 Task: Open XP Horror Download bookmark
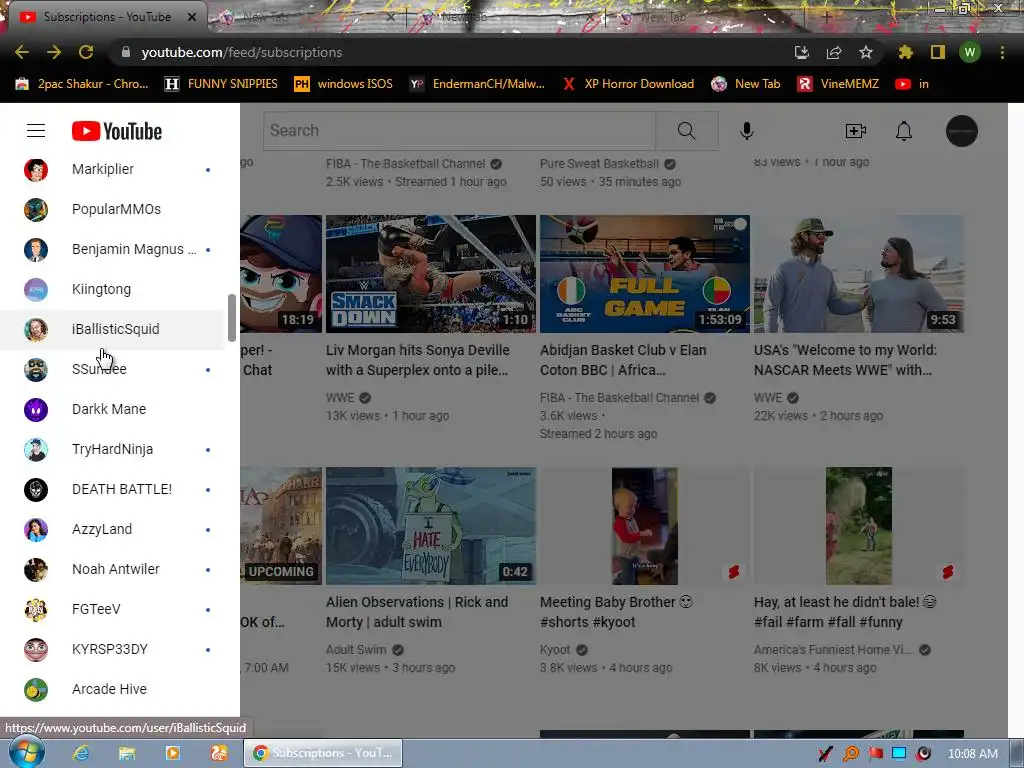click(x=628, y=84)
